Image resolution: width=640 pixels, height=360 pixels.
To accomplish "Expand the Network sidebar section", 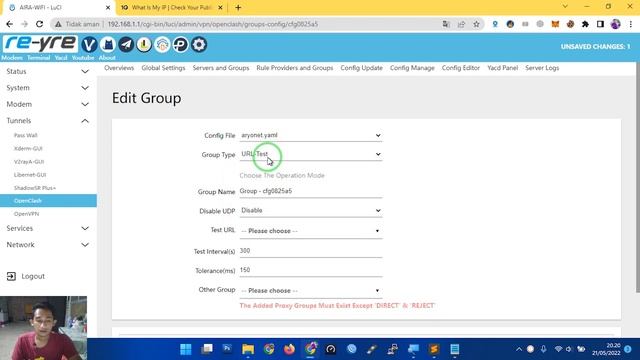I will pos(48,244).
